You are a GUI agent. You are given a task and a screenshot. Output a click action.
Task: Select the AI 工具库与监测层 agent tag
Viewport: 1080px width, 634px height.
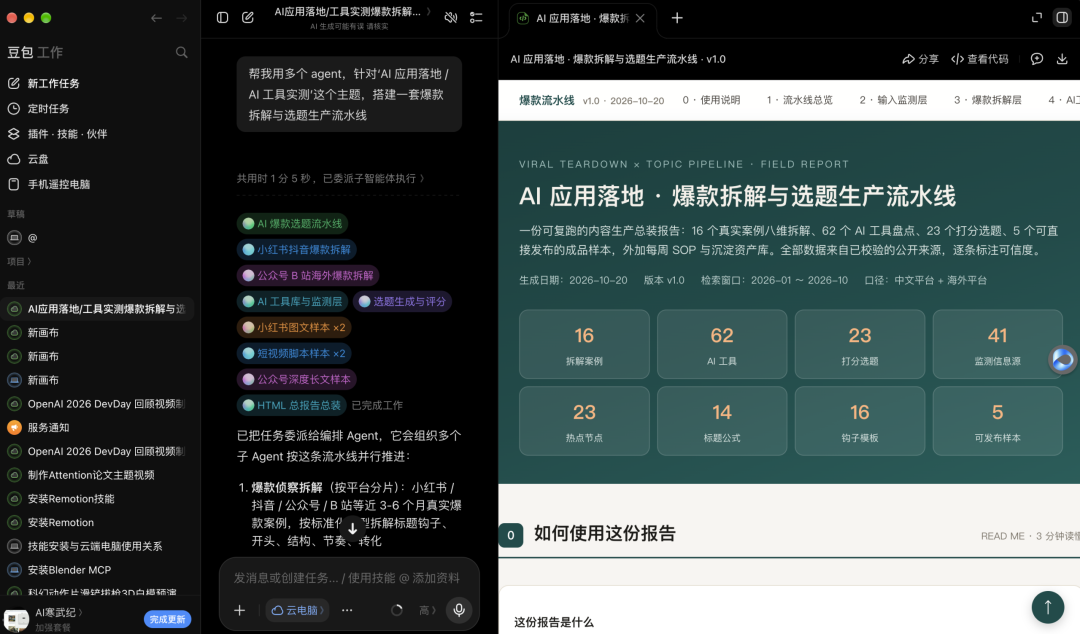(292, 302)
